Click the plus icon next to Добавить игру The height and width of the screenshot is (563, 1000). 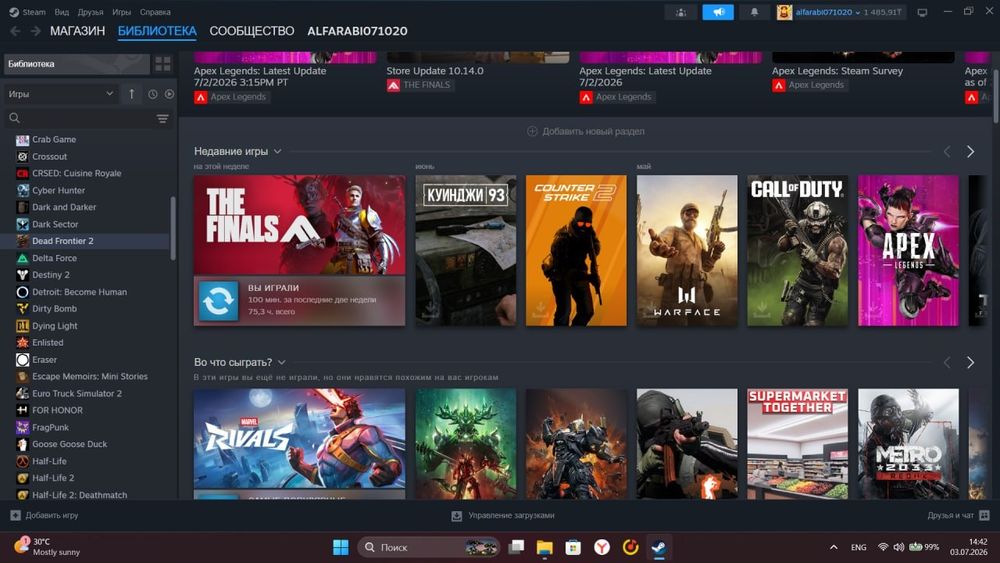point(15,515)
